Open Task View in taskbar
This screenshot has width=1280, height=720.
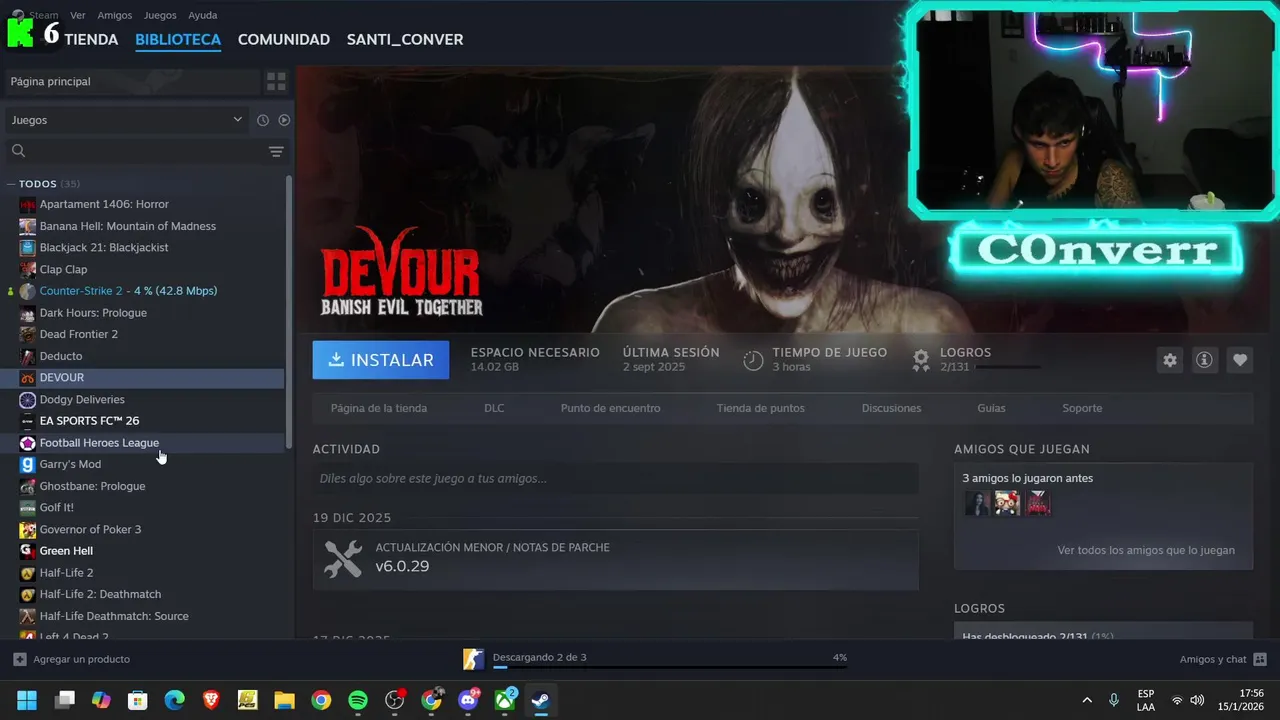click(65, 700)
